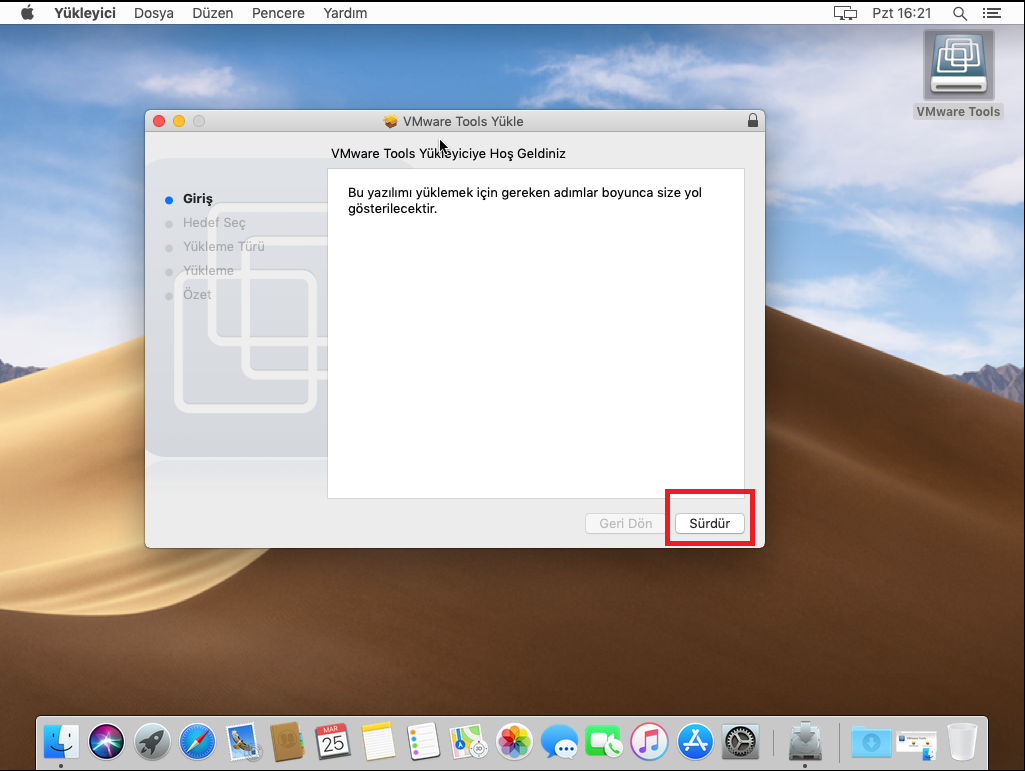Click the Installer icon in the Dock
Viewport: 1025px width, 771px height.
coord(805,742)
